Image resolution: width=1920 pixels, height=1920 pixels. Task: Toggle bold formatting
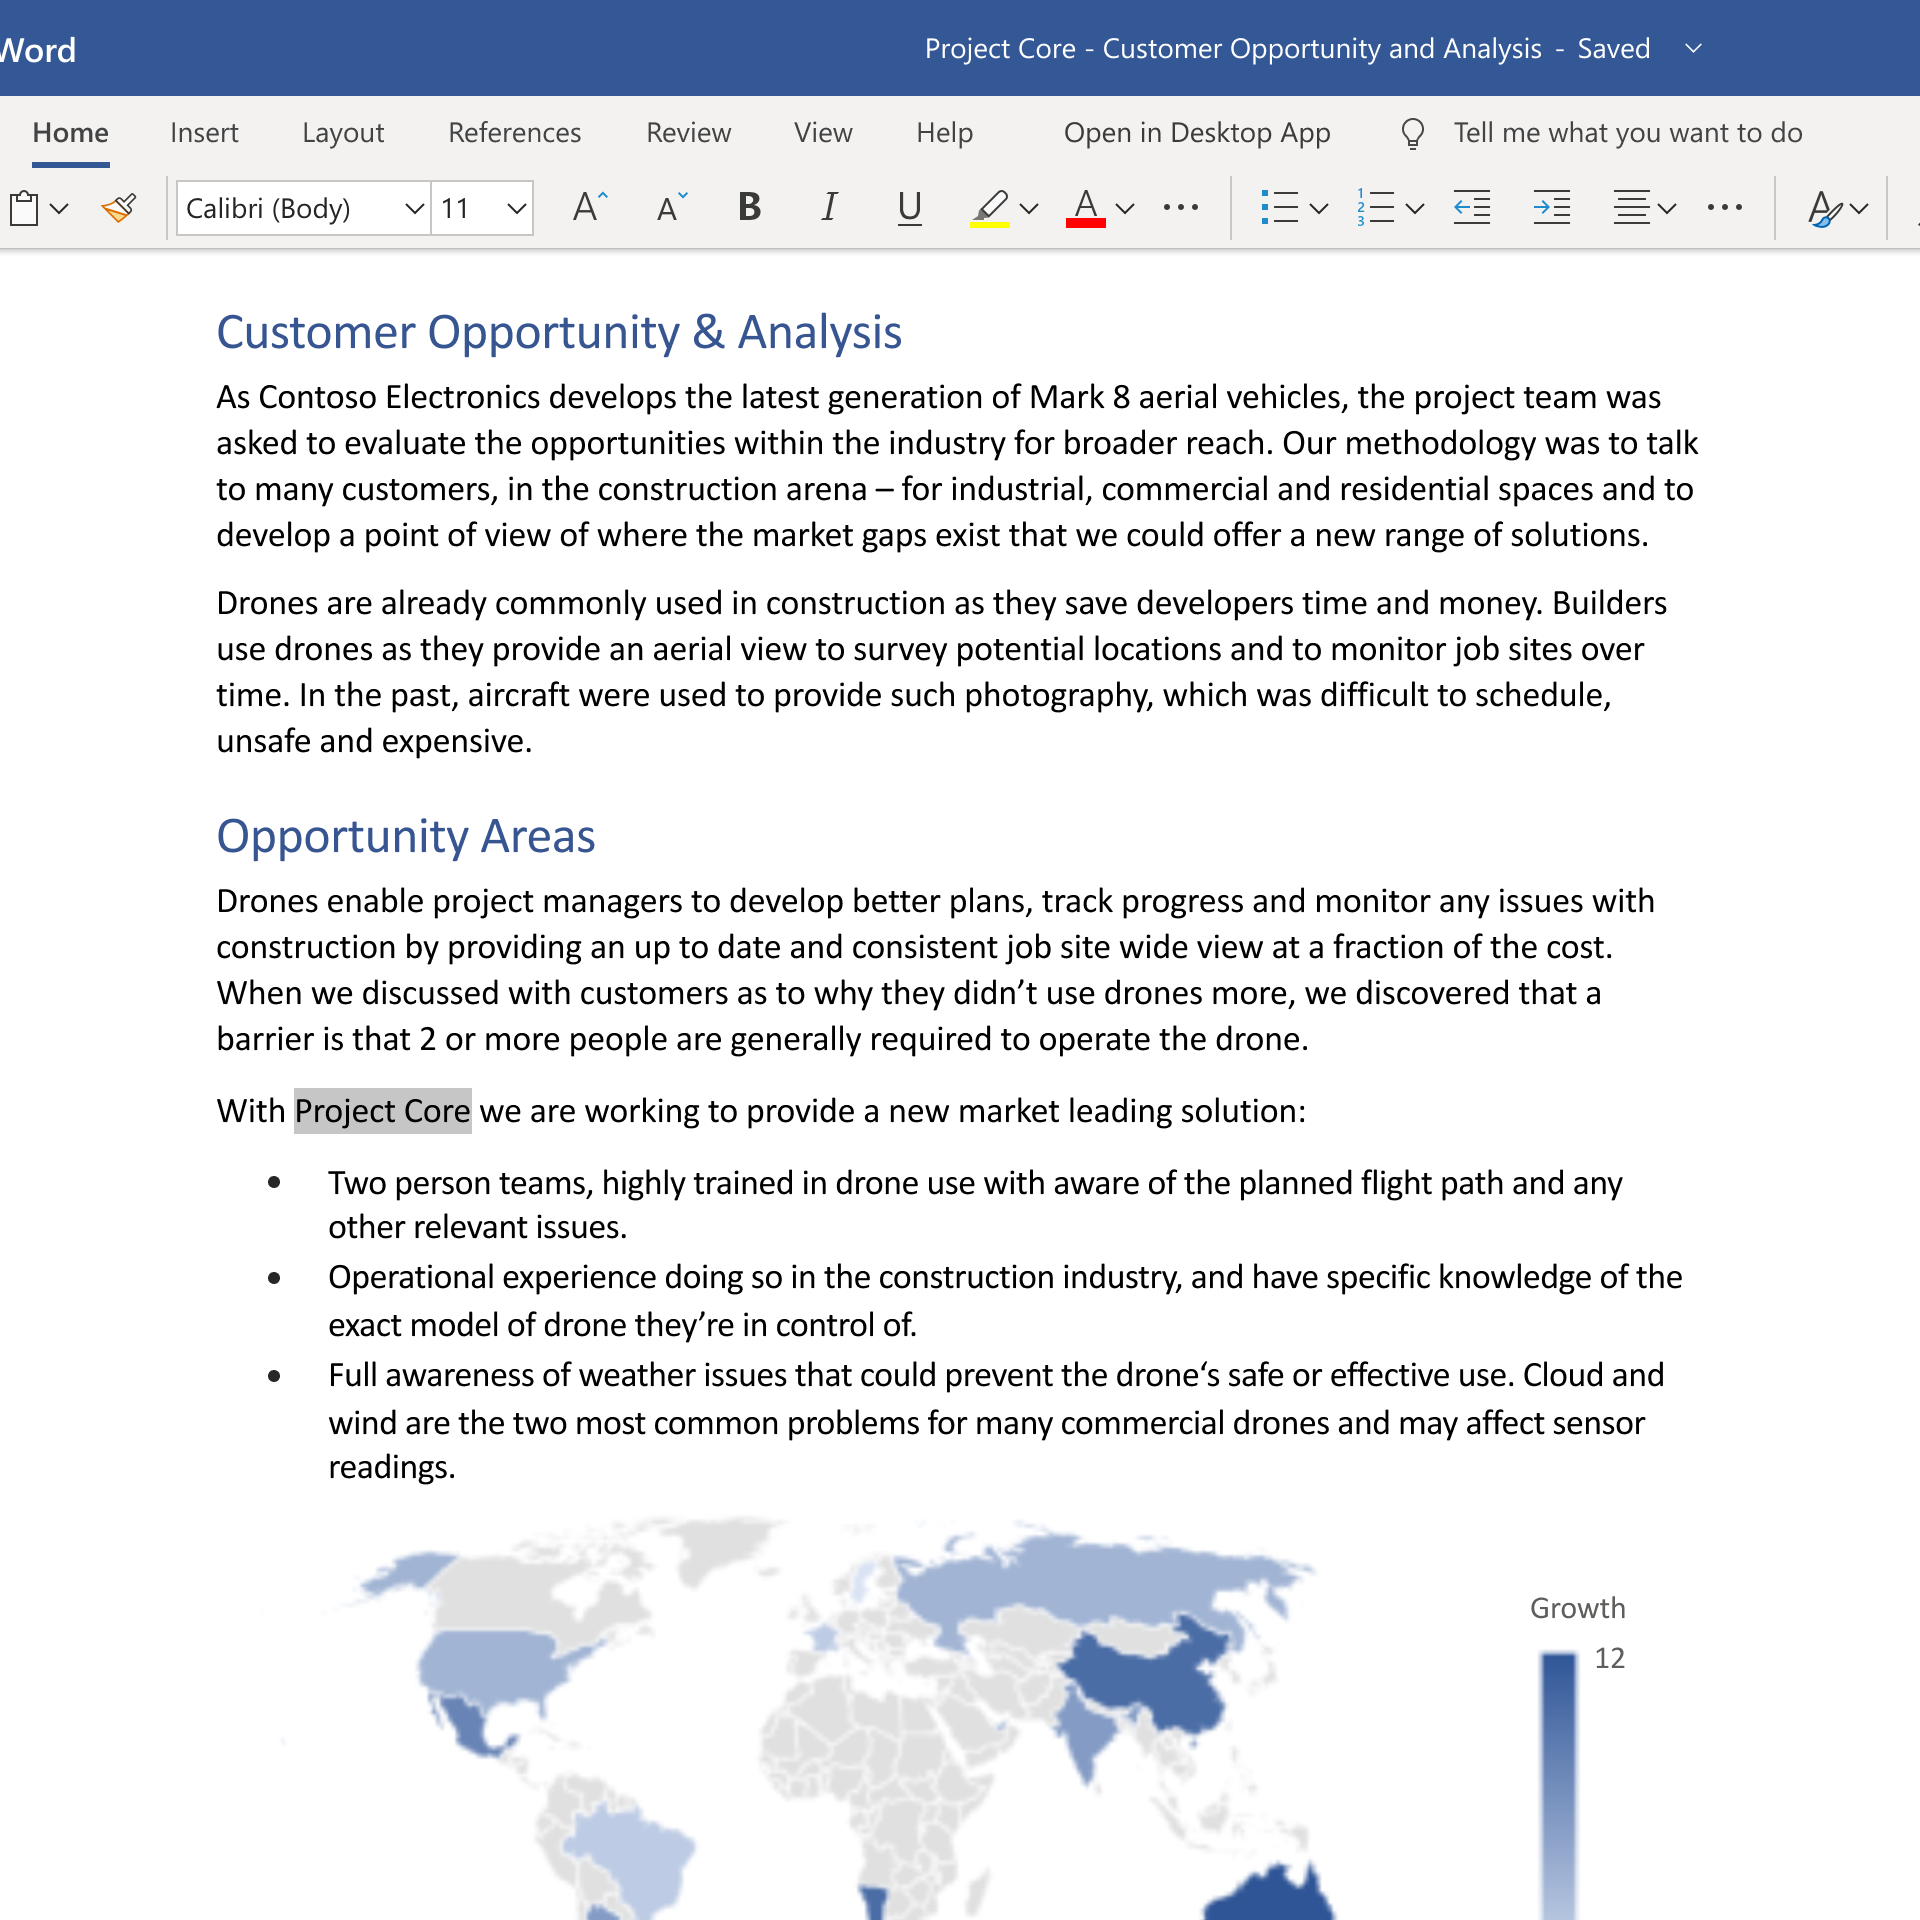tap(749, 207)
